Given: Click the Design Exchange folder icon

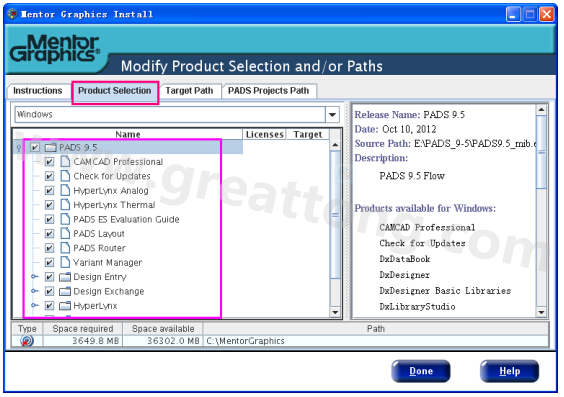Looking at the screenshot, I should click(x=65, y=291).
